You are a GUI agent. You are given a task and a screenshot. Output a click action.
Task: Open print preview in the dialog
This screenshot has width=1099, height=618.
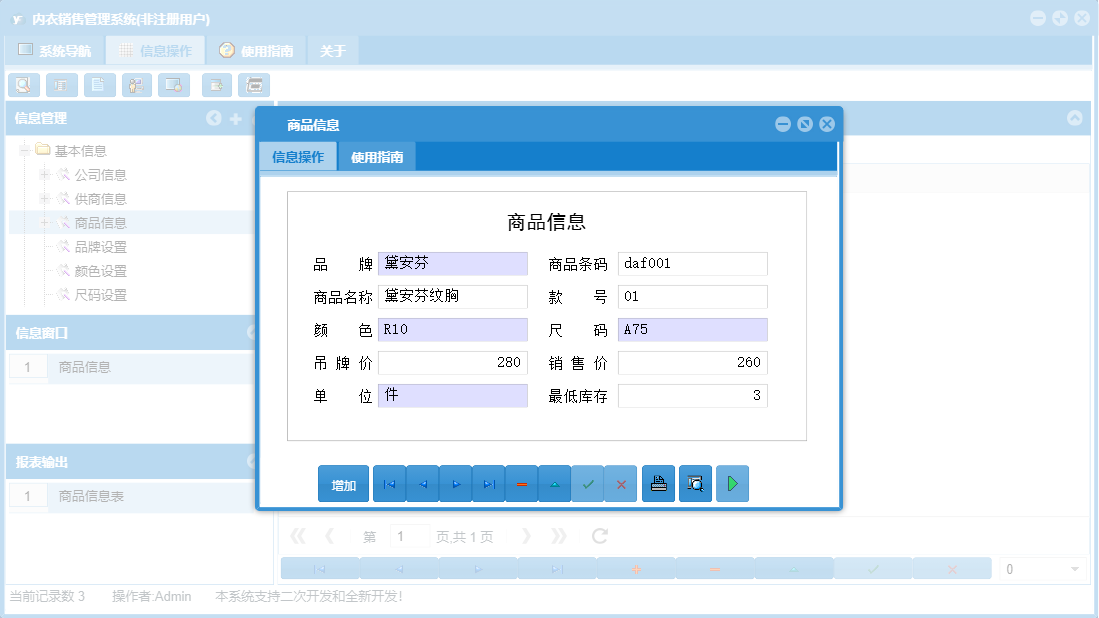[x=695, y=483]
